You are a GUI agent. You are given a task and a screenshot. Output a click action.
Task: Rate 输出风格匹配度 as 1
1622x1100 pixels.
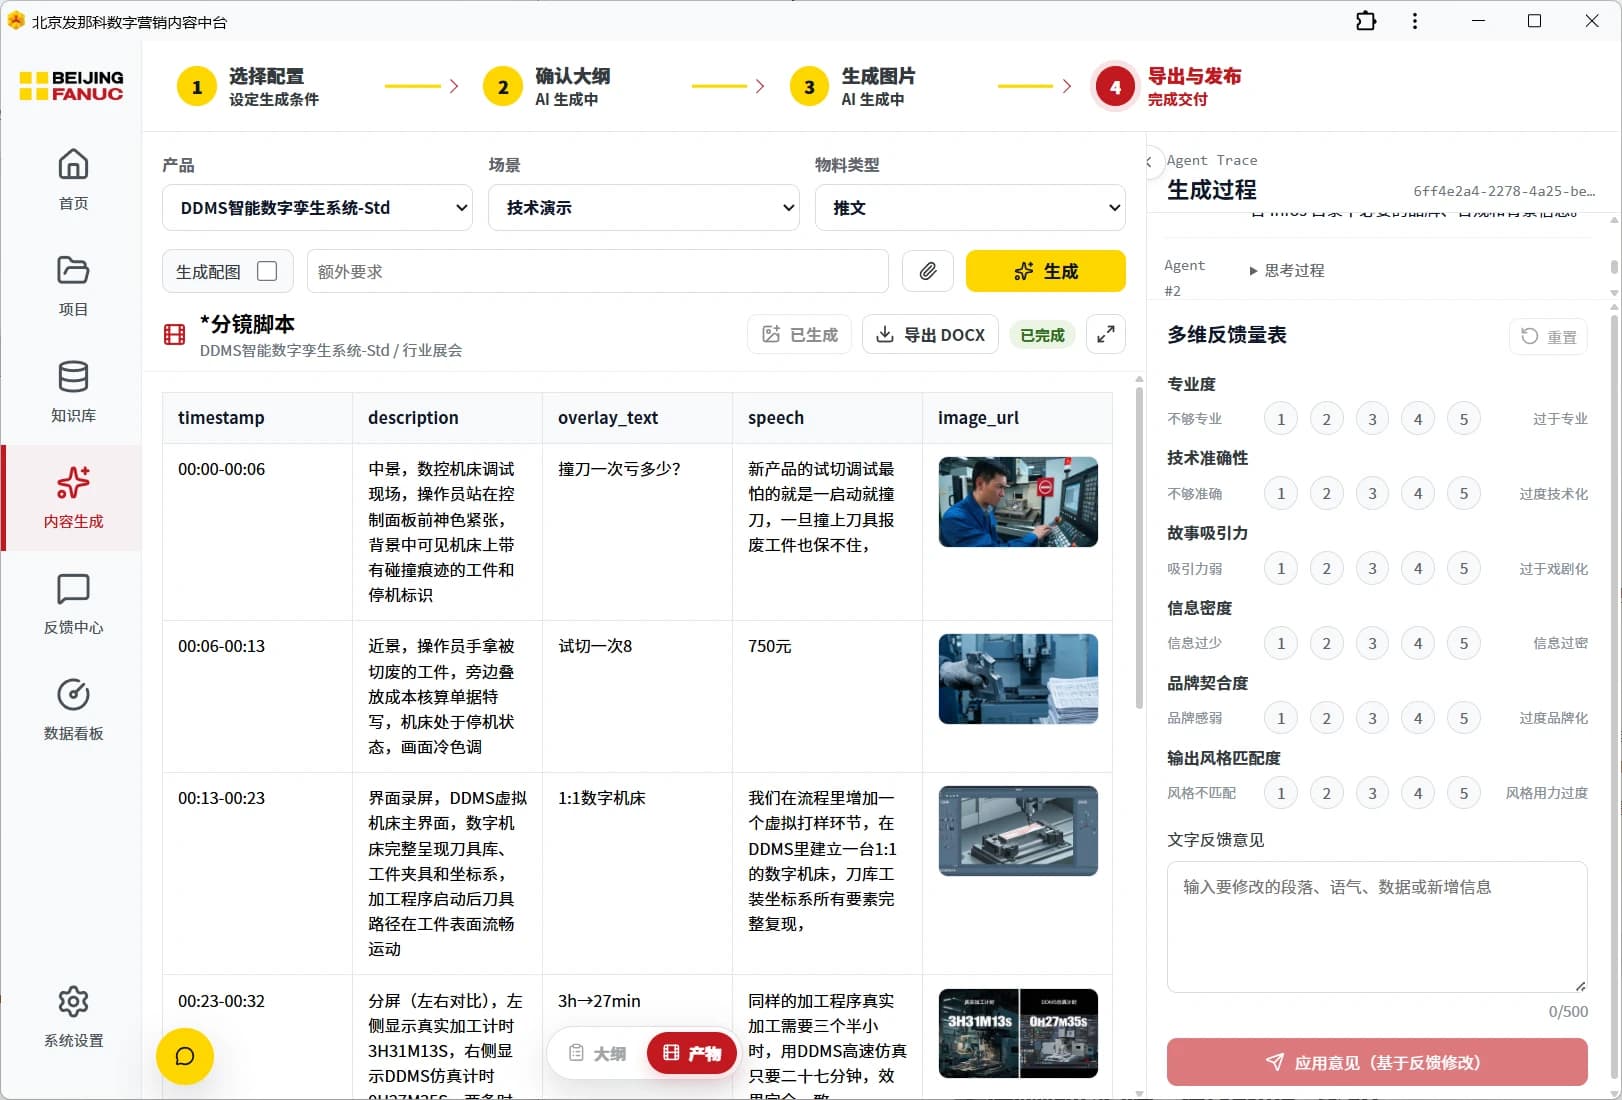pos(1281,793)
